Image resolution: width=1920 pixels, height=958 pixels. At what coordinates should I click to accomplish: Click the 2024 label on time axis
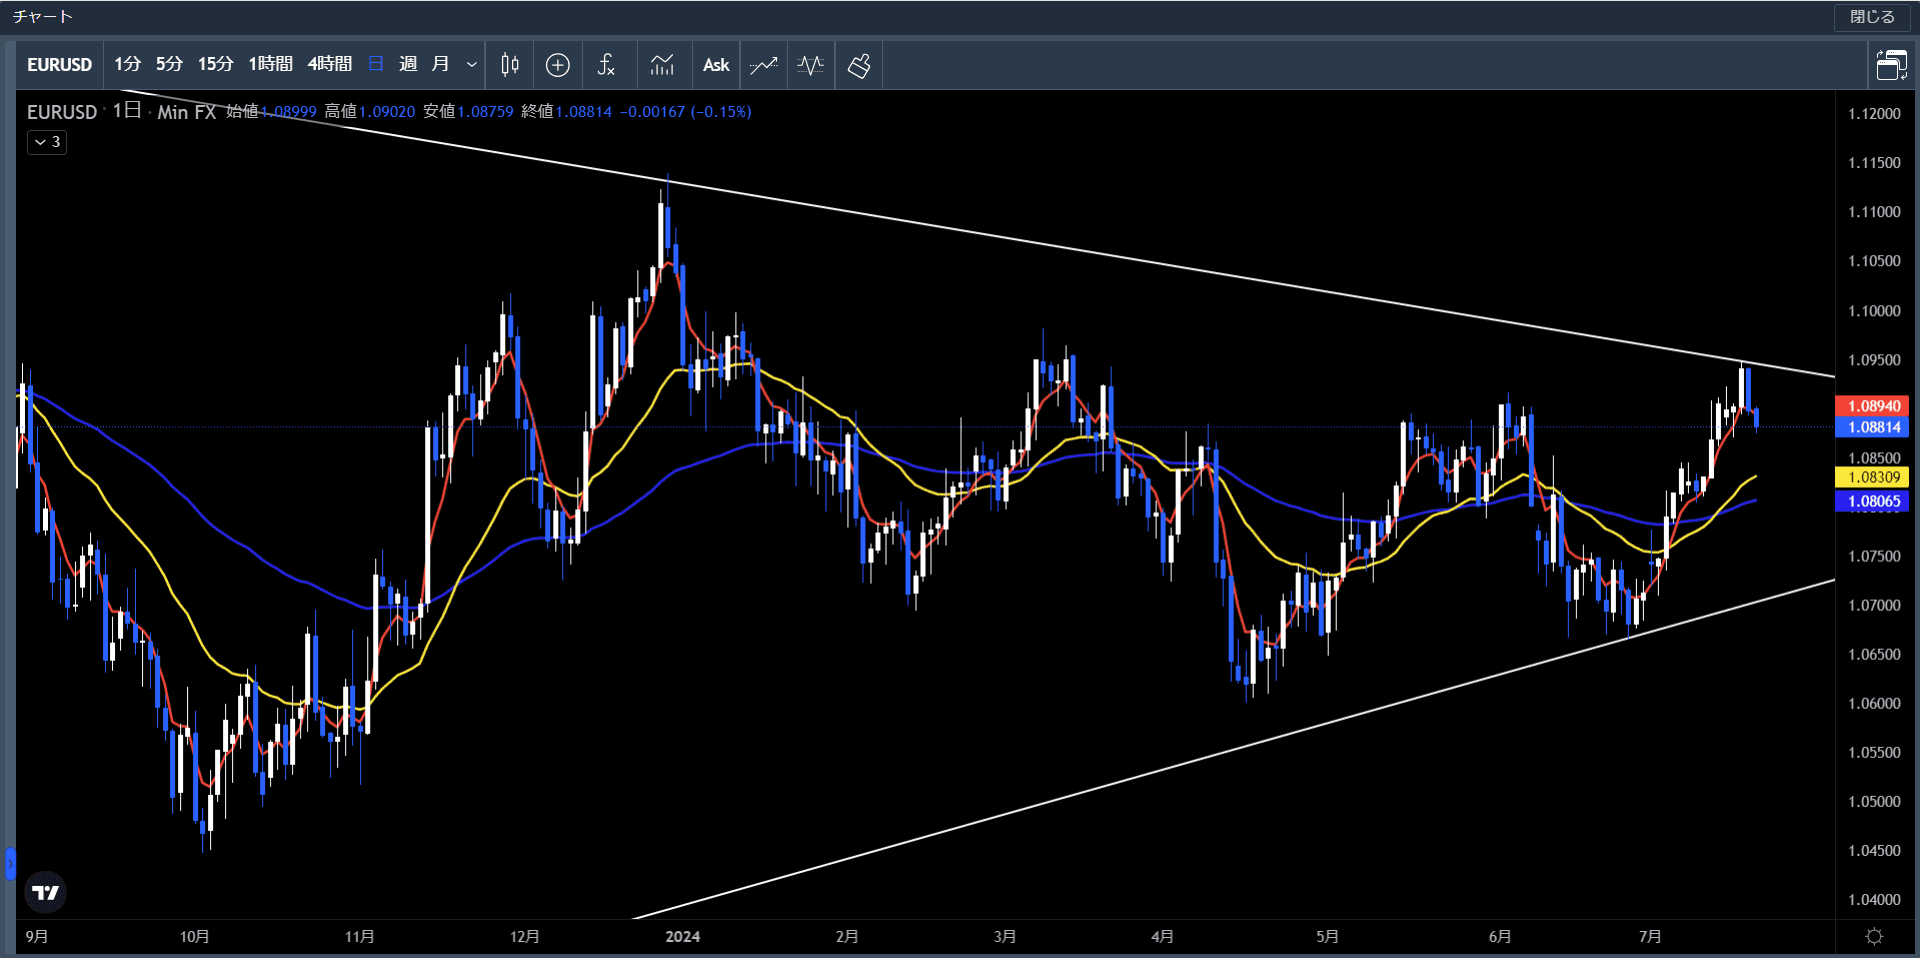[x=683, y=936]
